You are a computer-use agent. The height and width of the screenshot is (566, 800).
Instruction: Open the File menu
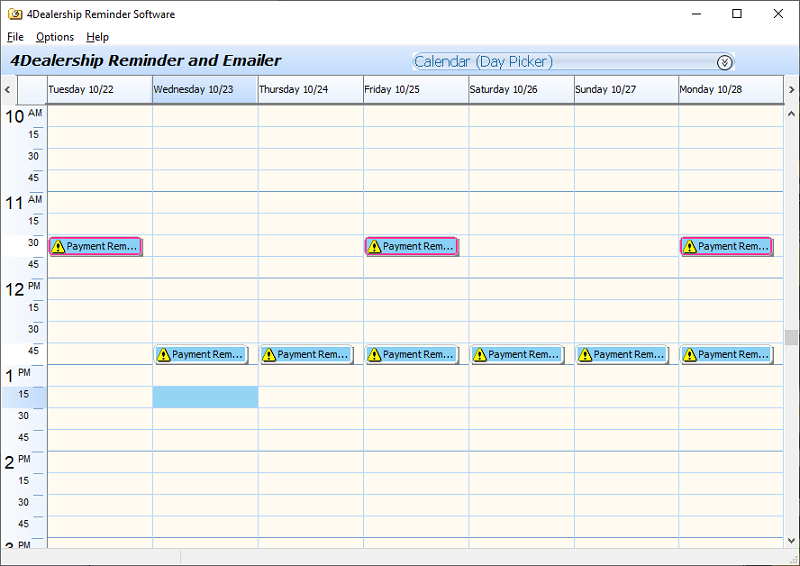15,37
